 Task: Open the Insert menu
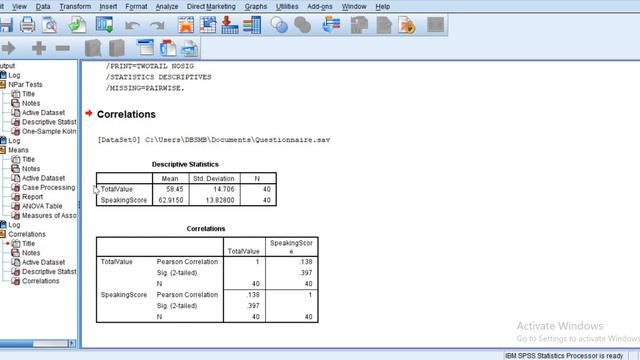click(108, 7)
